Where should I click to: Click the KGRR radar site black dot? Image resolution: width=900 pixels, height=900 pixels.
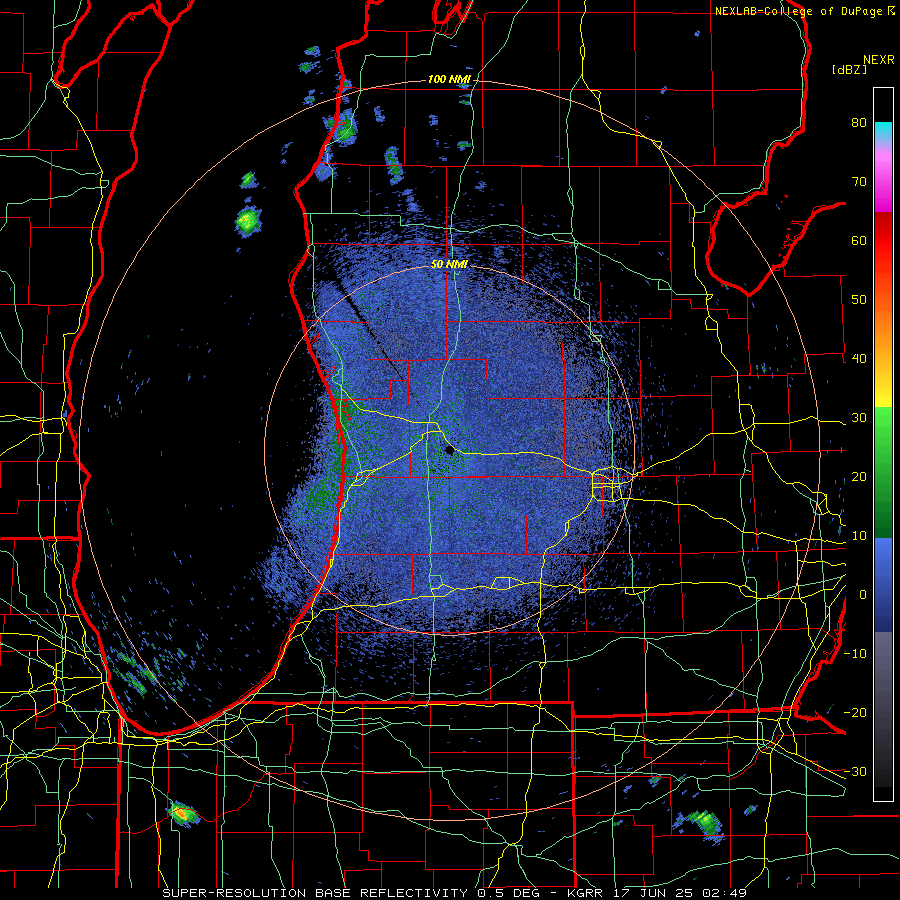[x=449, y=451]
